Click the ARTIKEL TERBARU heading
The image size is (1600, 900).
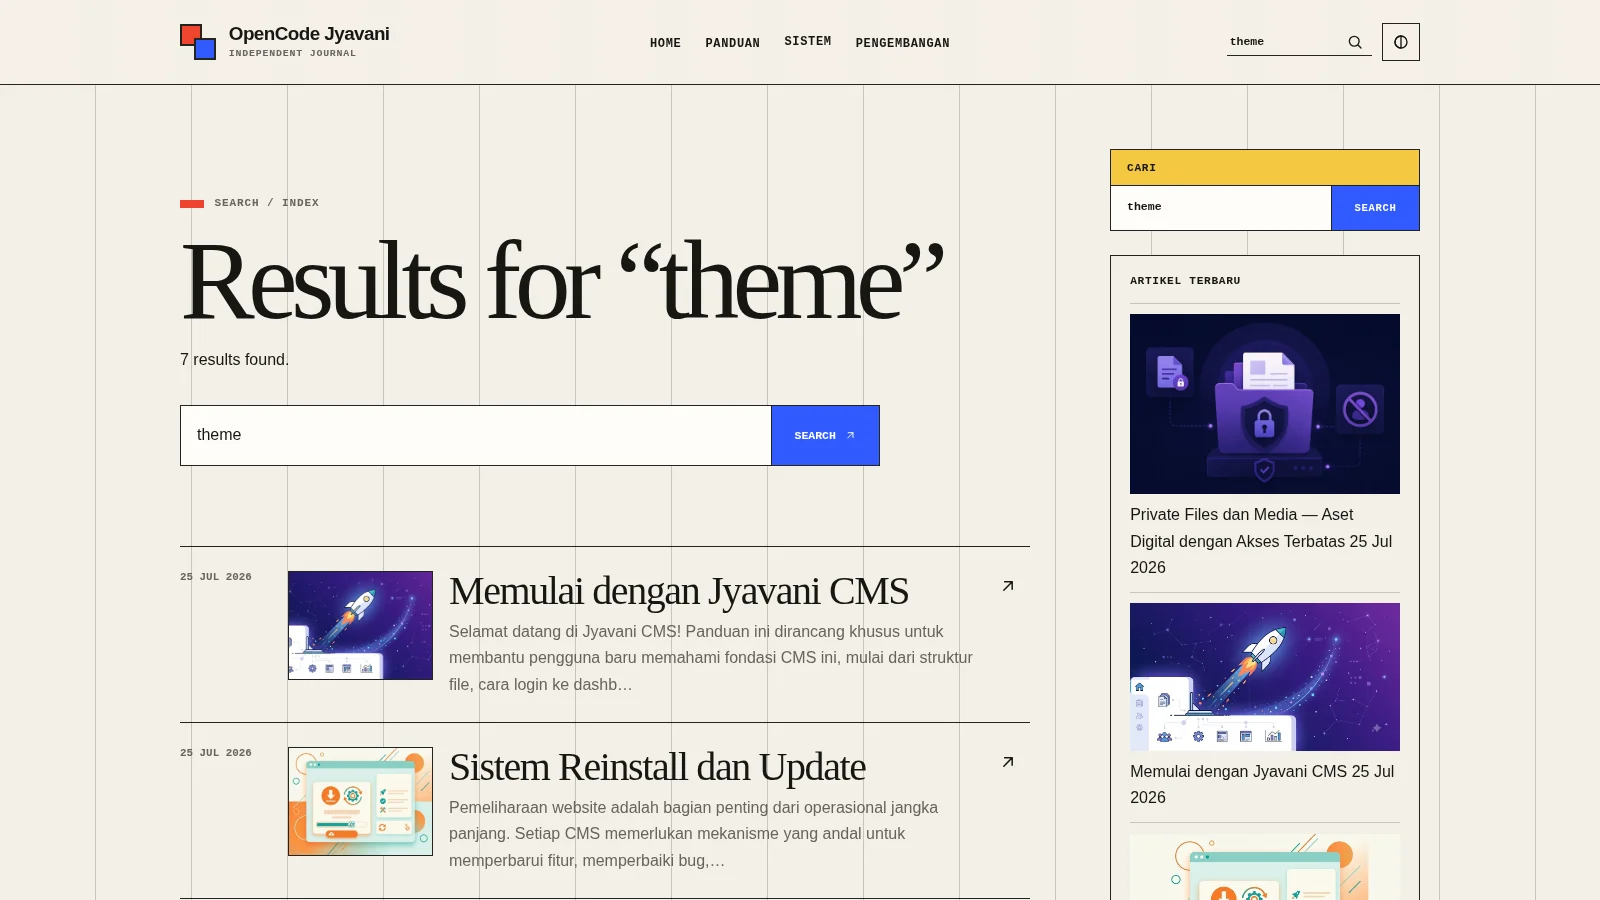coord(1185,281)
